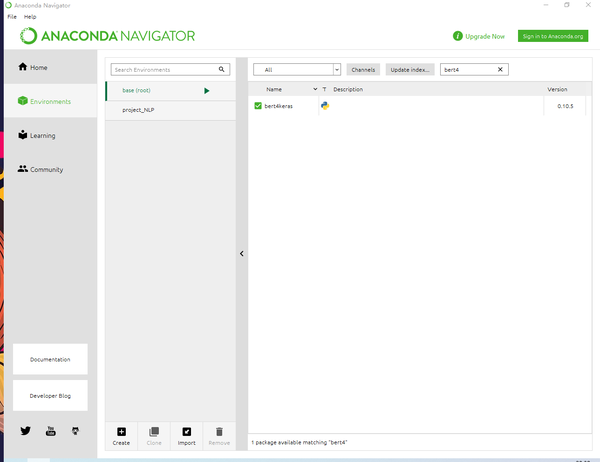Click the green play arrow on base (root)
600x462 pixels.
[207, 91]
